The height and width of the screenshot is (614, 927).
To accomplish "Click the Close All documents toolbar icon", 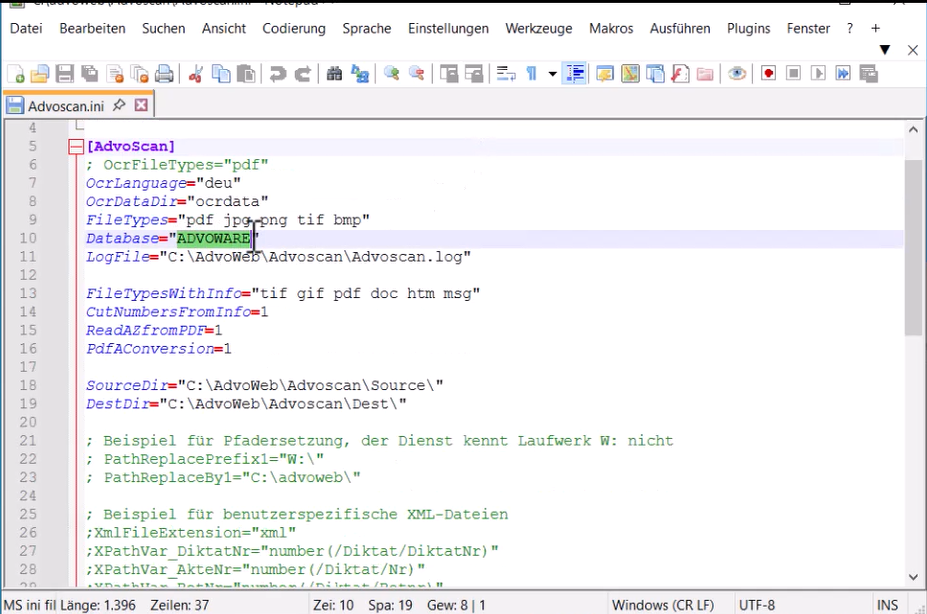I will [140, 74].
